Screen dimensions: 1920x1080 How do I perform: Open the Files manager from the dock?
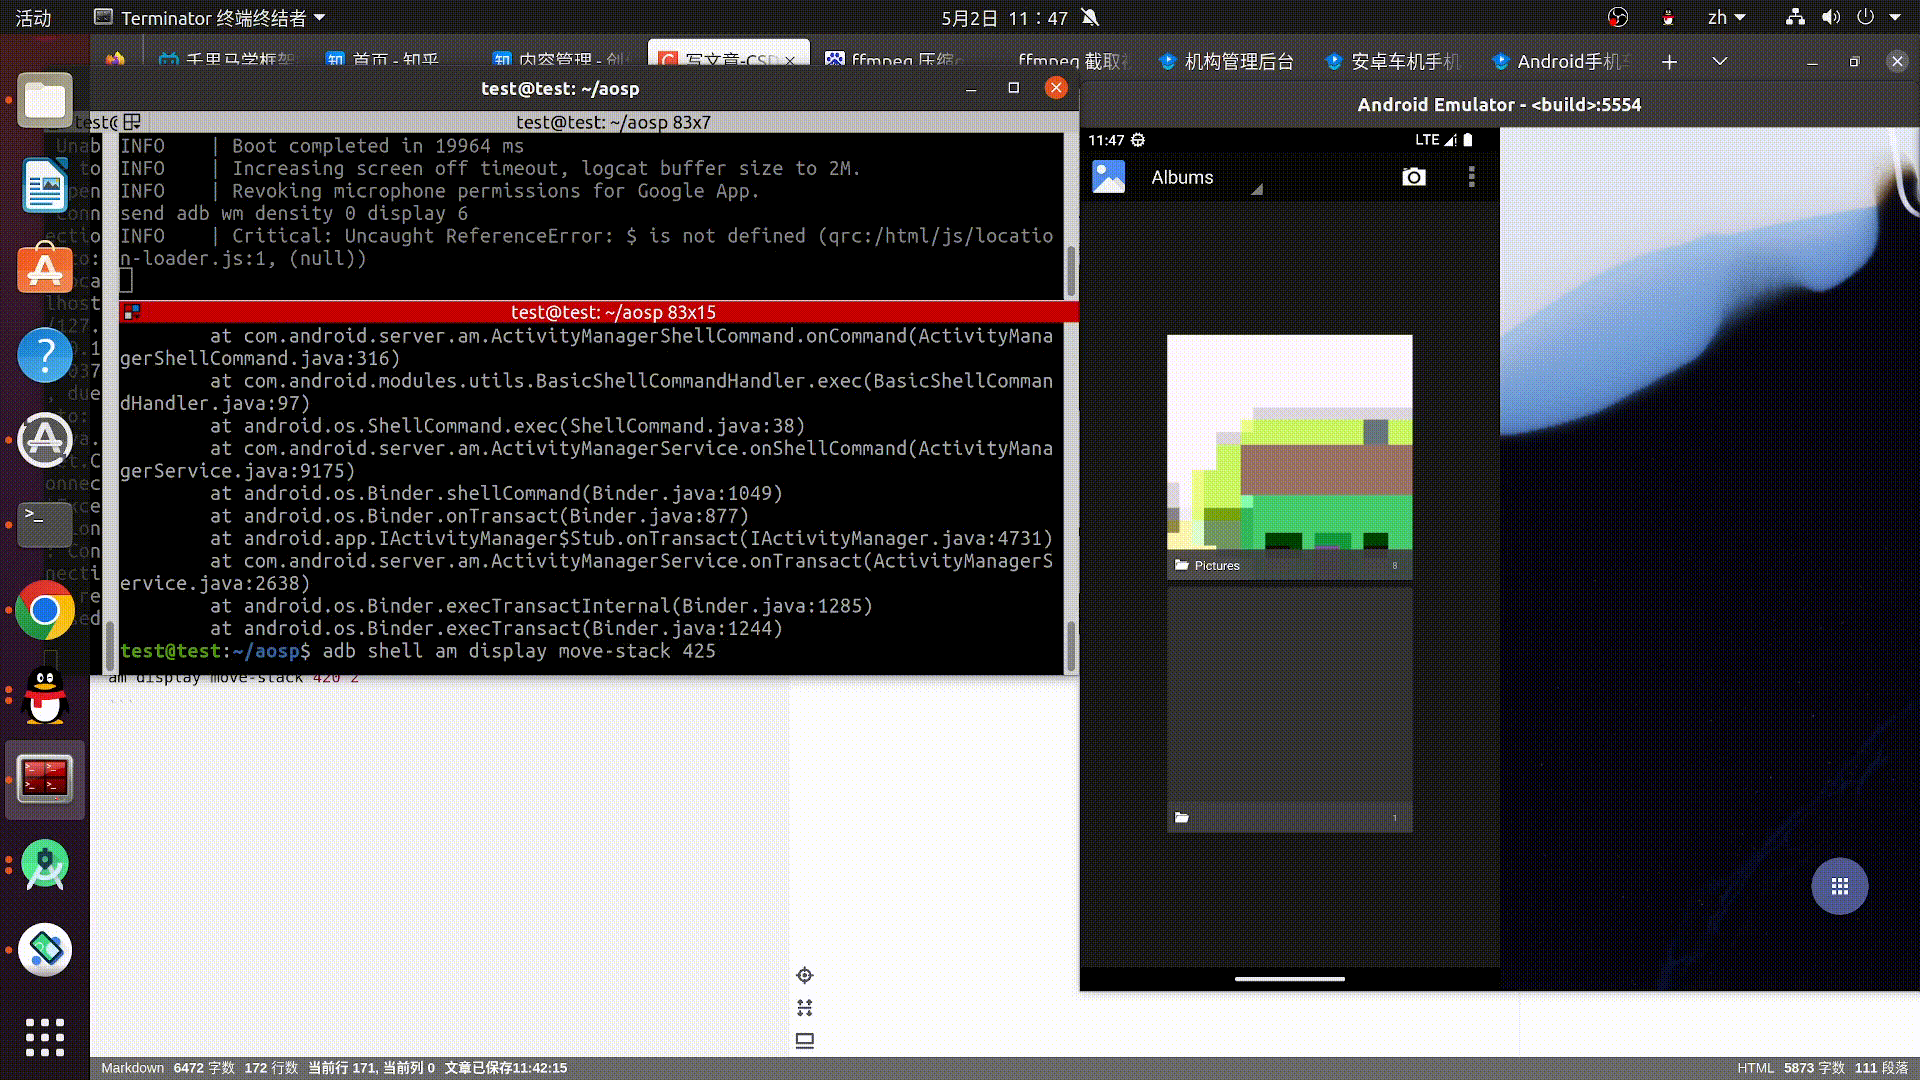click(x=44, y=99)
